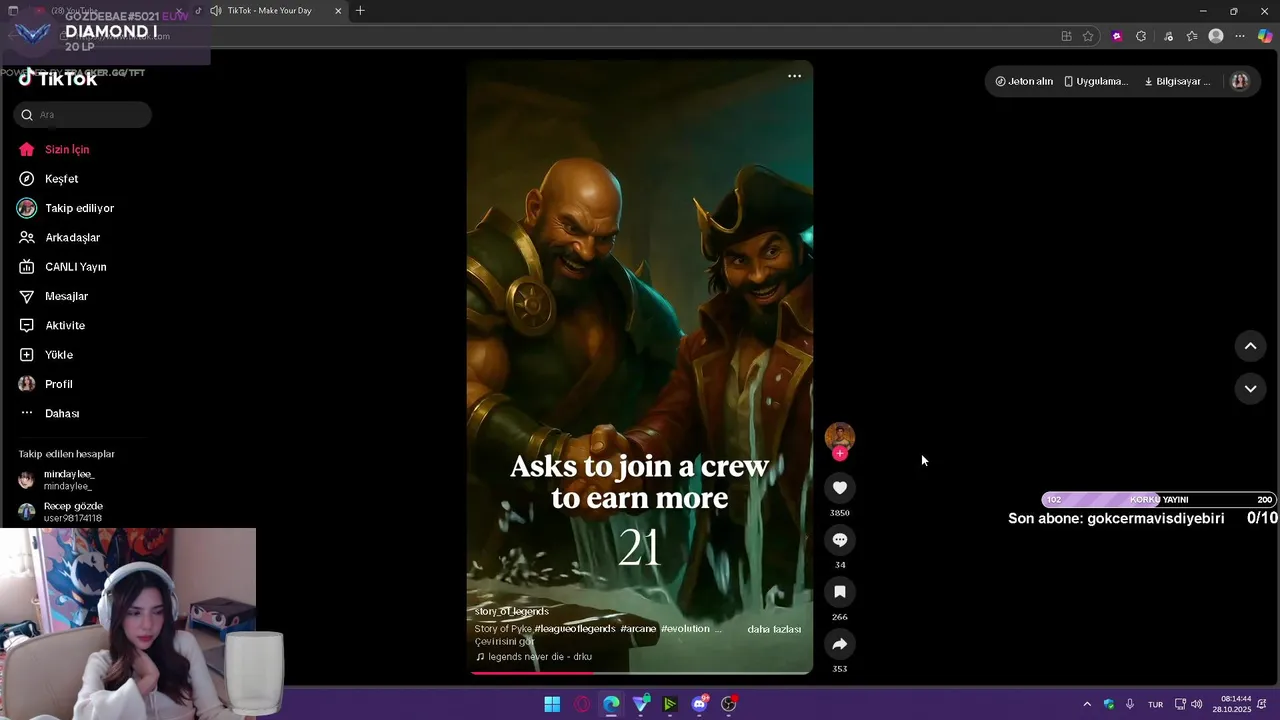Open the #evolution hashtag
Screen dimensions: 1280x720
pyautogui.click(x=685, y=629)
